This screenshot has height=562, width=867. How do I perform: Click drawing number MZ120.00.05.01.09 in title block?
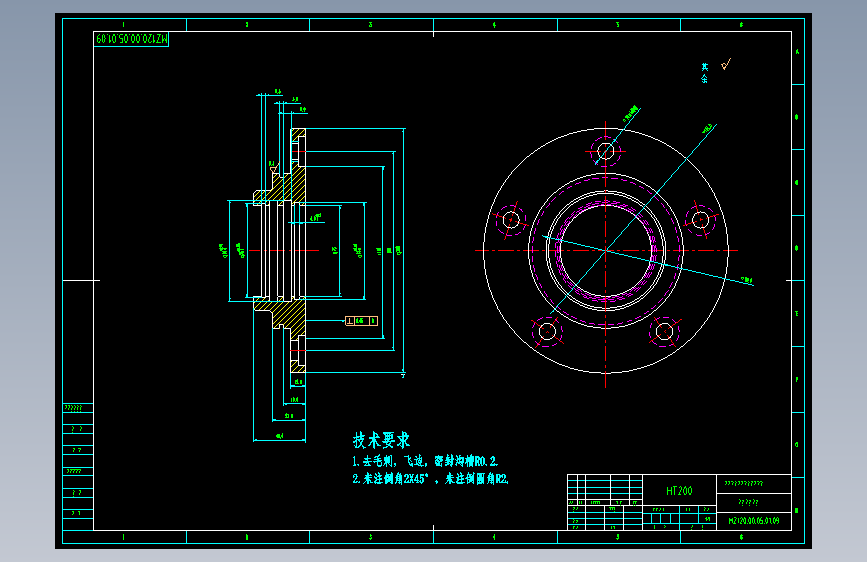[x=754, y=521]
